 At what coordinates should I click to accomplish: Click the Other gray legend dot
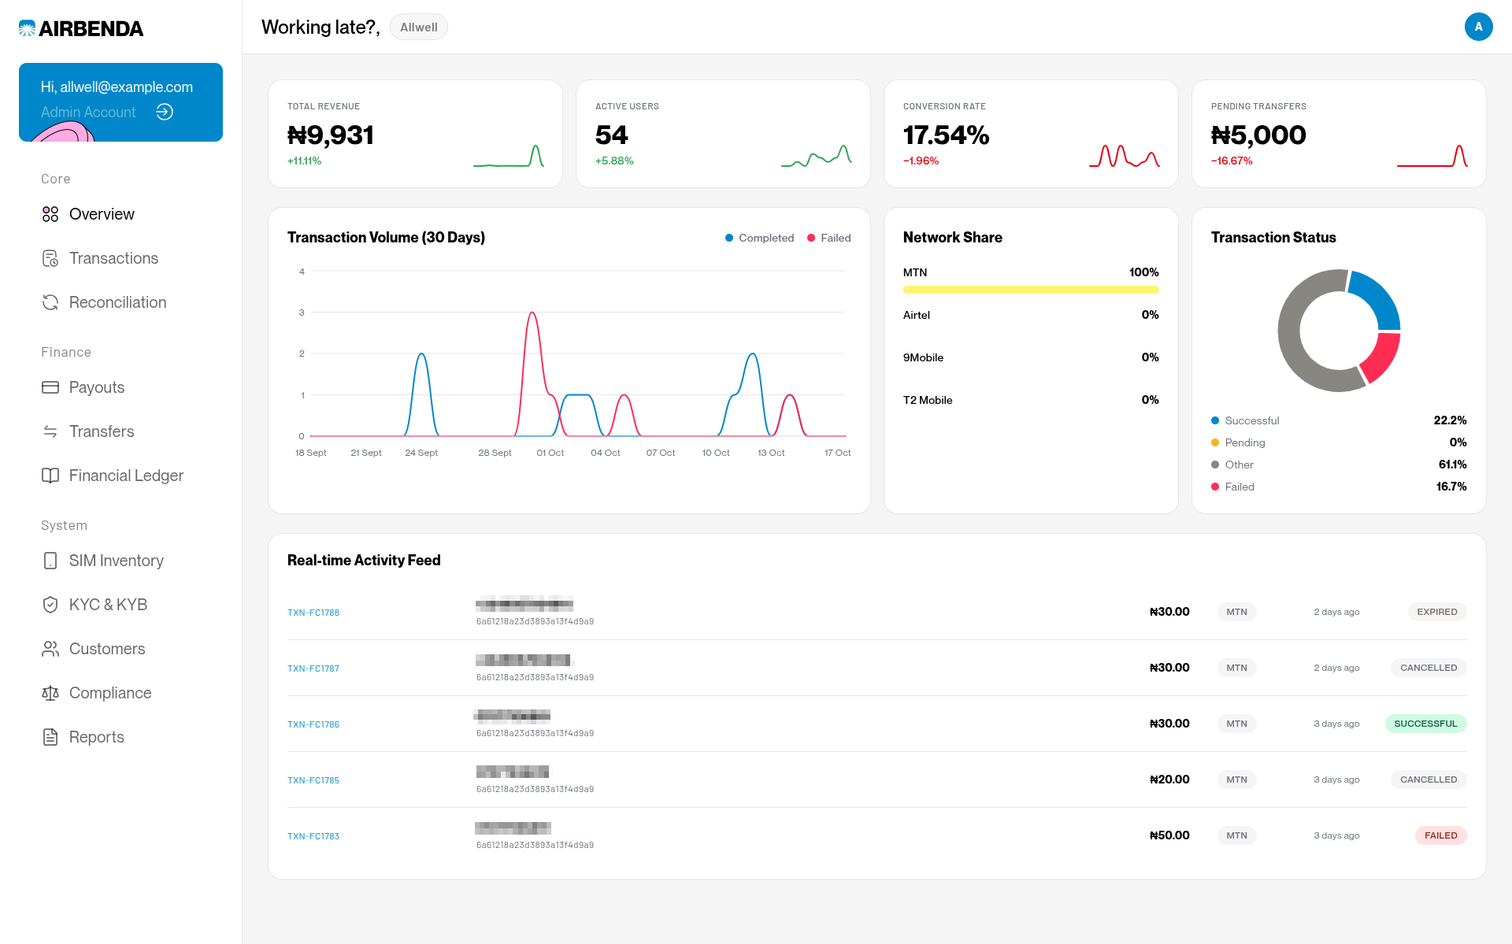(1215, 465)
